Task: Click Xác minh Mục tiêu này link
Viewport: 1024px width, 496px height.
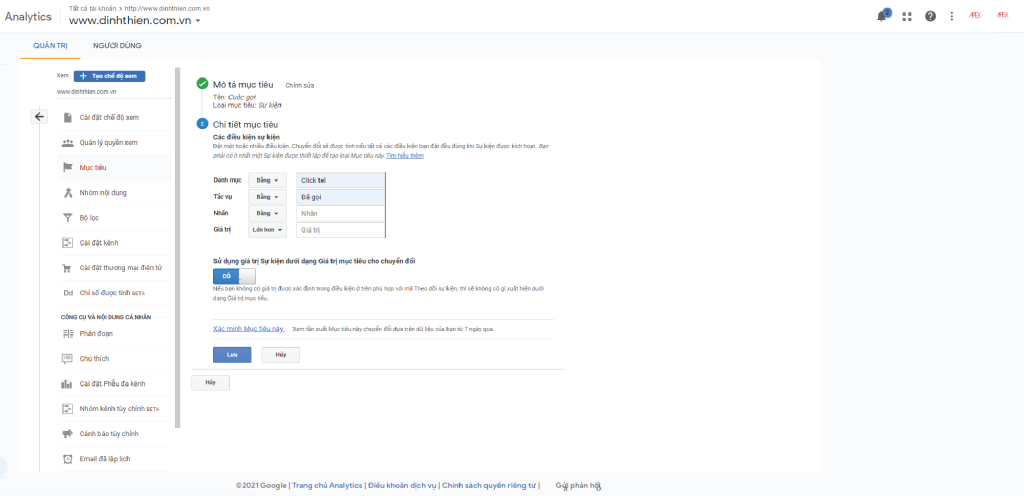Action: pyautogui.click(x=249, y=328)
